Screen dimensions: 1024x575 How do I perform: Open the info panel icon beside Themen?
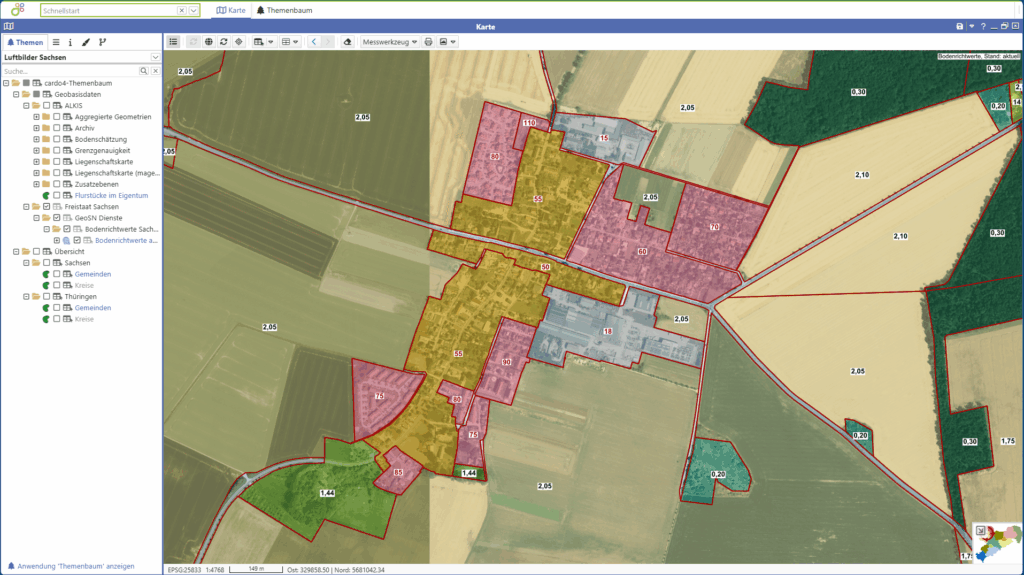click(x=70, y=42)
